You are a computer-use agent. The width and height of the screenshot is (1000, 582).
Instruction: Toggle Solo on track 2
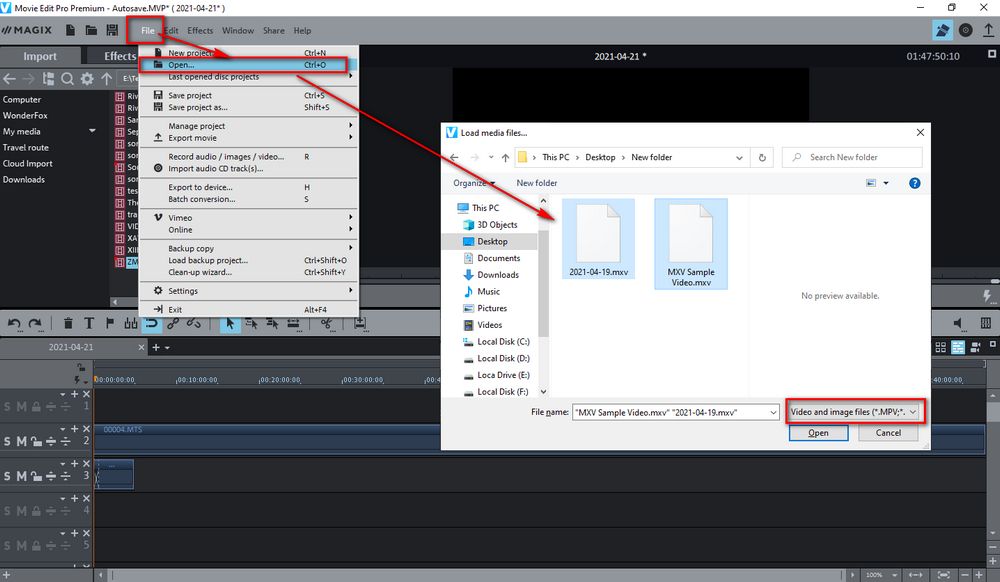pos(8,441)
